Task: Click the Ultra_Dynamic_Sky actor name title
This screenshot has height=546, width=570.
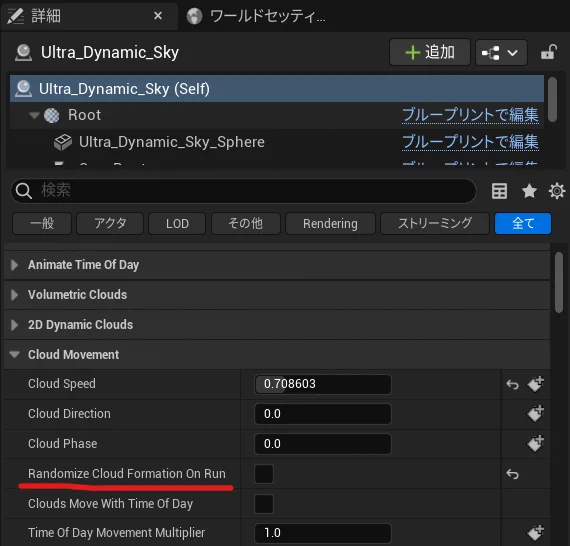Action: pyautogui.click(x=110, y=53)
